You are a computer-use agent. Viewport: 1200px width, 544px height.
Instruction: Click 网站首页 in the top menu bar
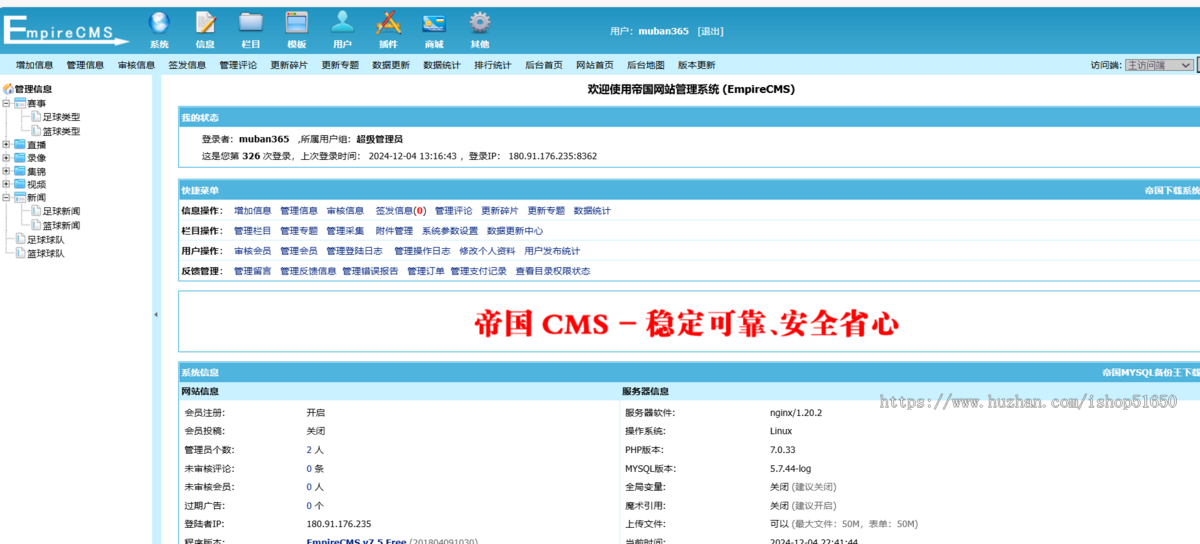click(595, 65)
